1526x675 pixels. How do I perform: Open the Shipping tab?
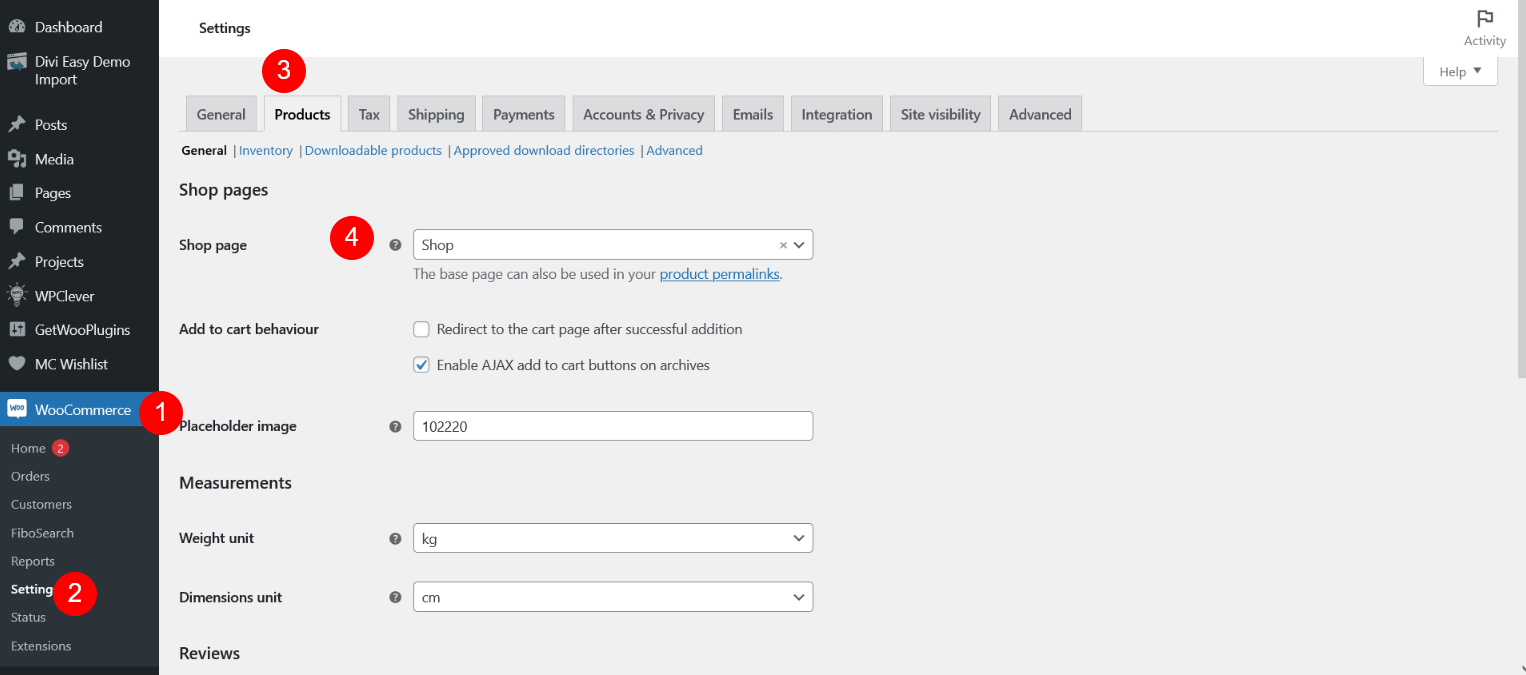click(x=436, y=114)
